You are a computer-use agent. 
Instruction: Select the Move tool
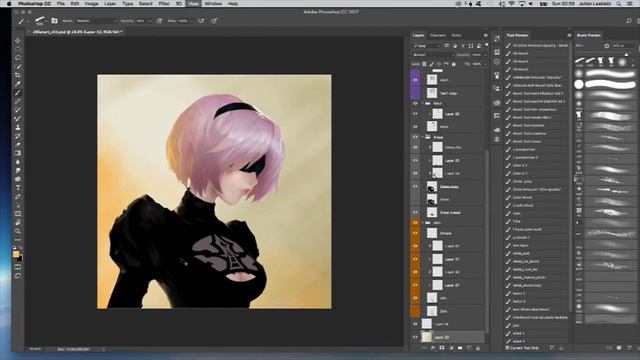18,40
